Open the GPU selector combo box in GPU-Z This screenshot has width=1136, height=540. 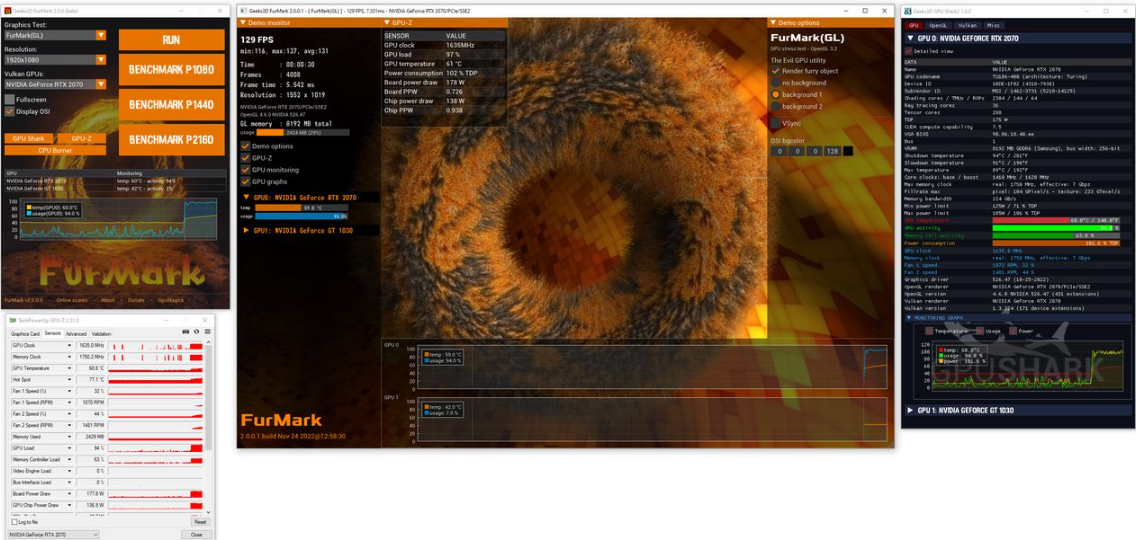tap(54, 534)
